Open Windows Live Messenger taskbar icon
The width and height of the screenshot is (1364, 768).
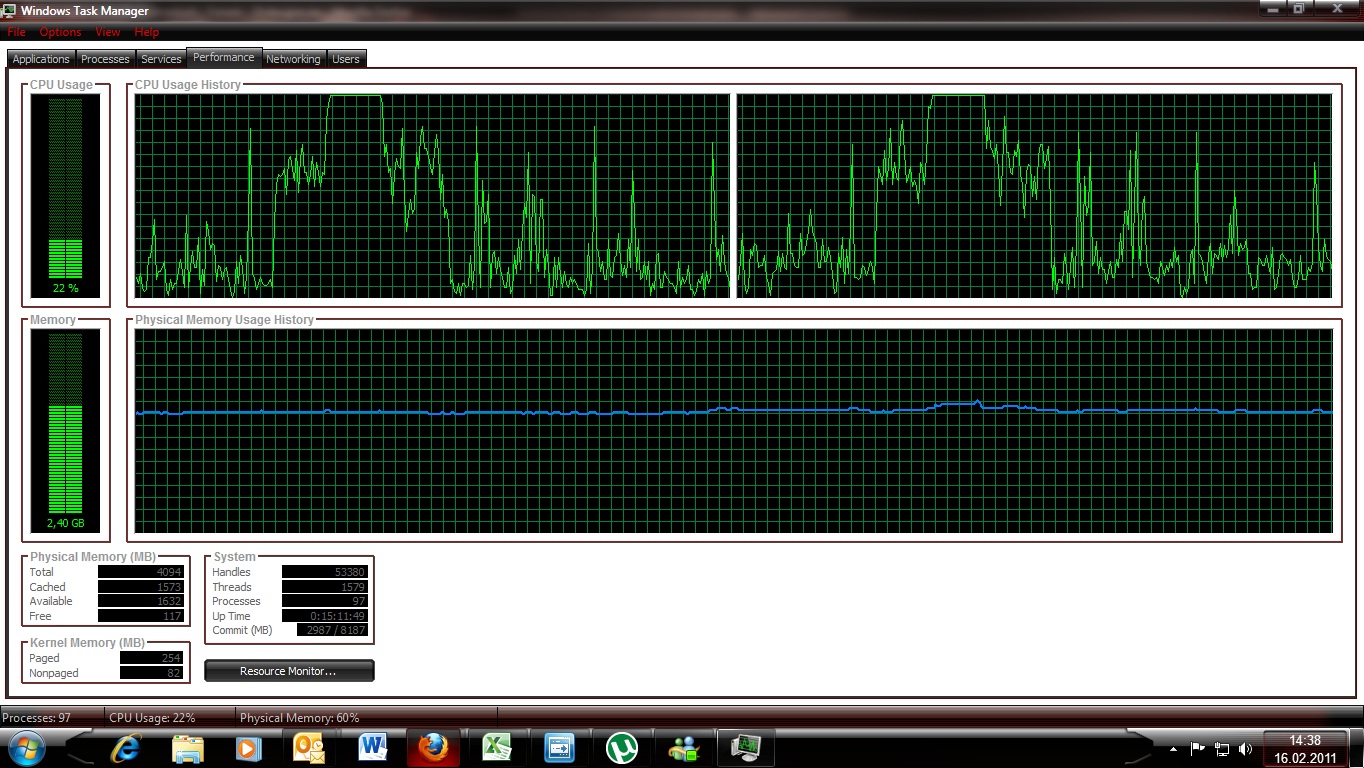click(x=685, y=747)
